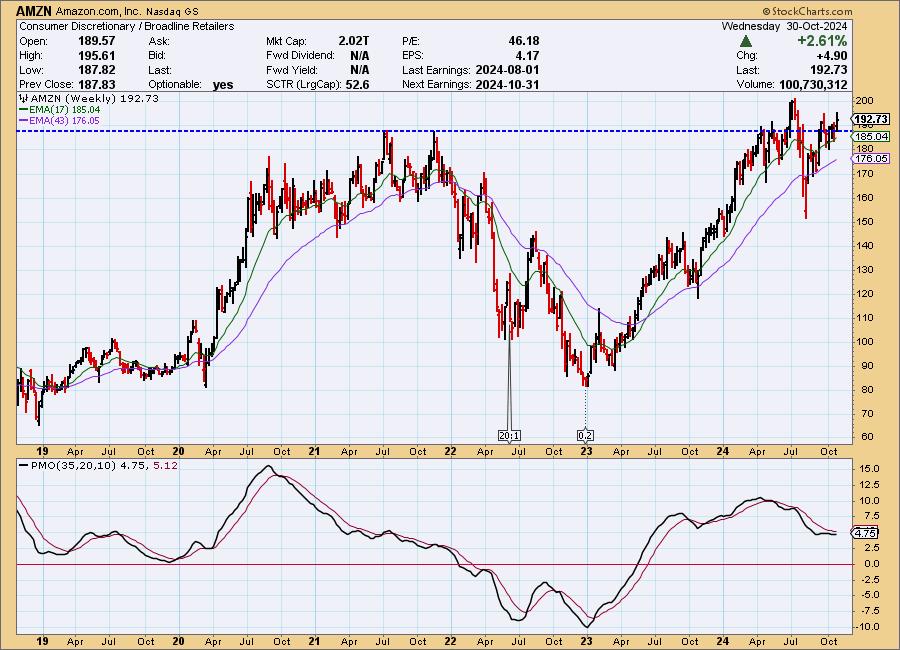Click the date Wednesday 30-Oct-2024
The image size is (900, 650).
[784, 26]
